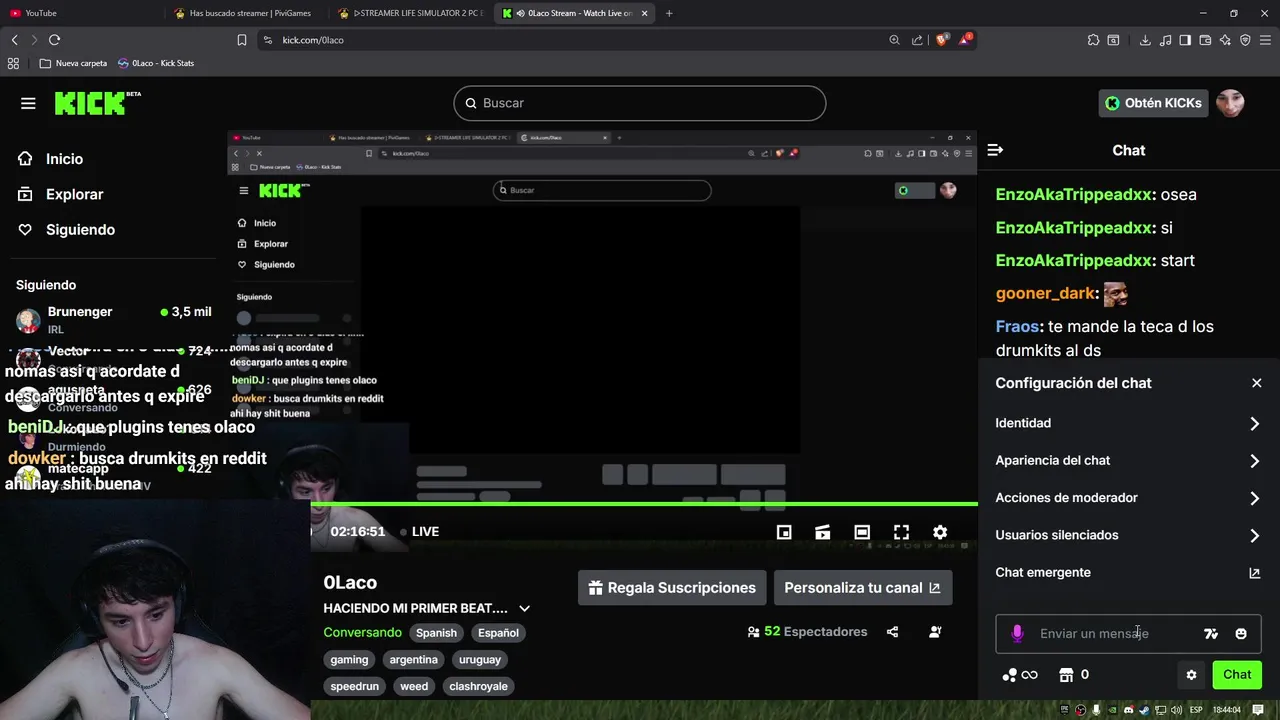Open user profile avatar menu
This screenshot has height=720, width=1280.
pos(1230,103)
